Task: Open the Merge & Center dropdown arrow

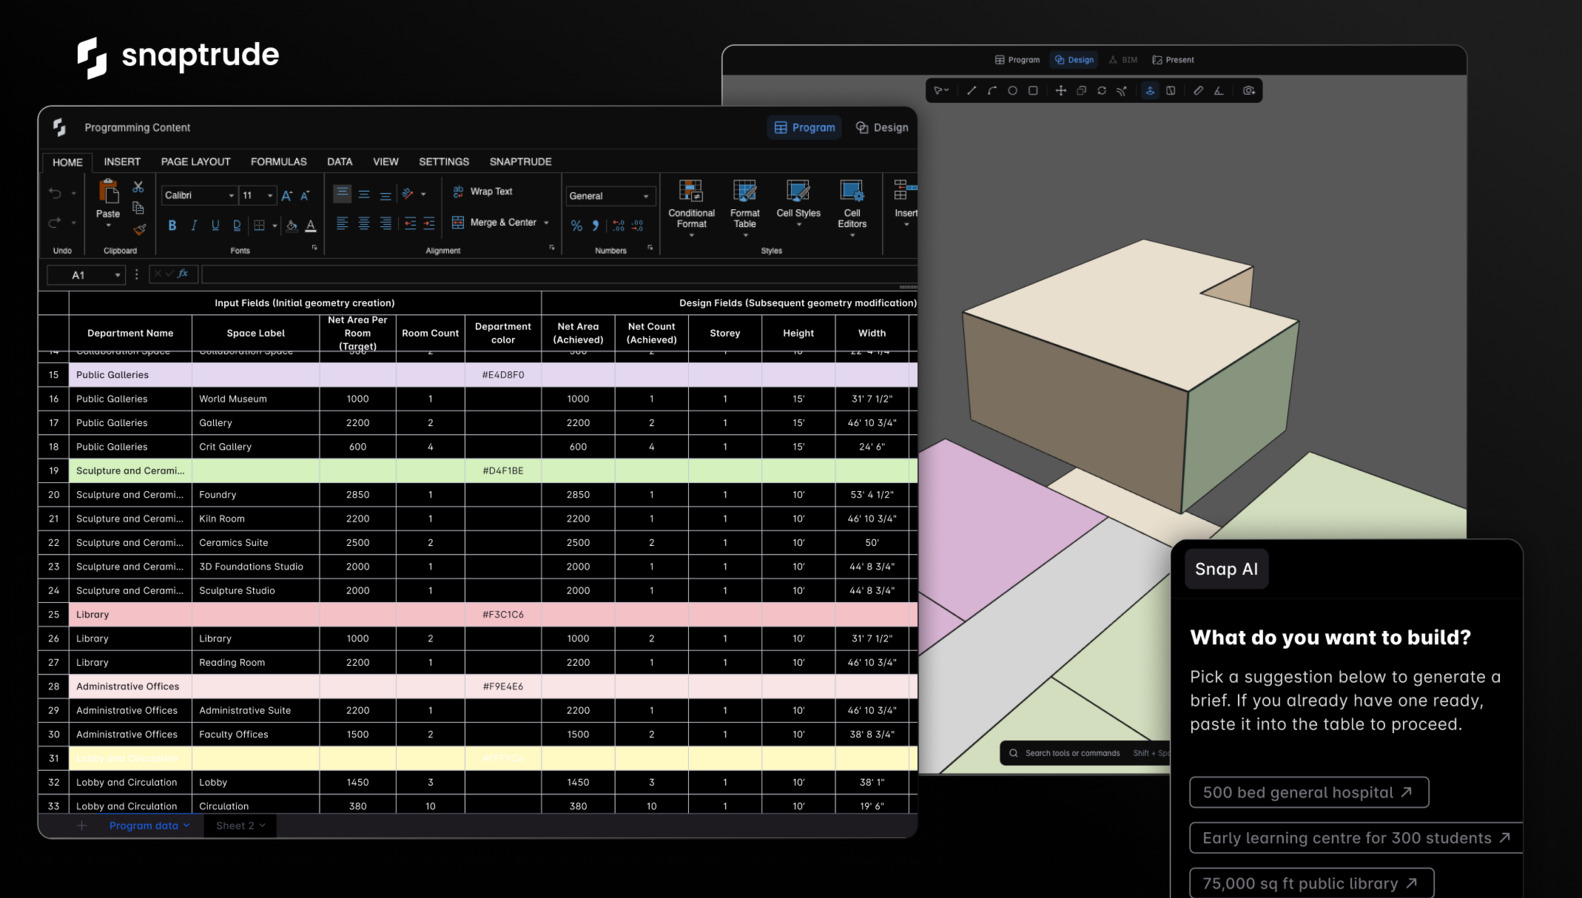Action: tap(547, 223)
